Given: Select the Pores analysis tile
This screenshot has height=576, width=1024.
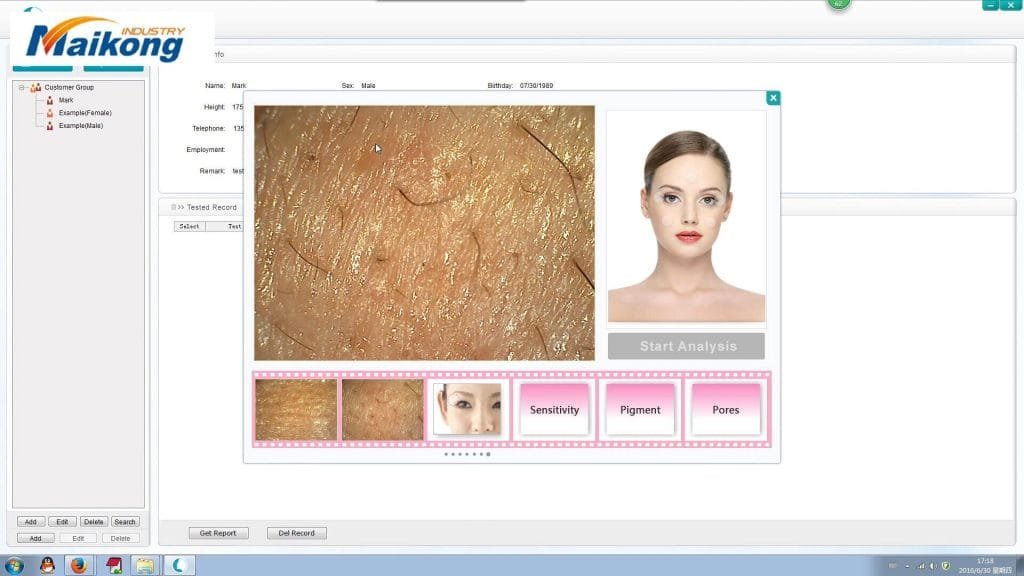Looking at the screenshot, I should tap(726, 409).
